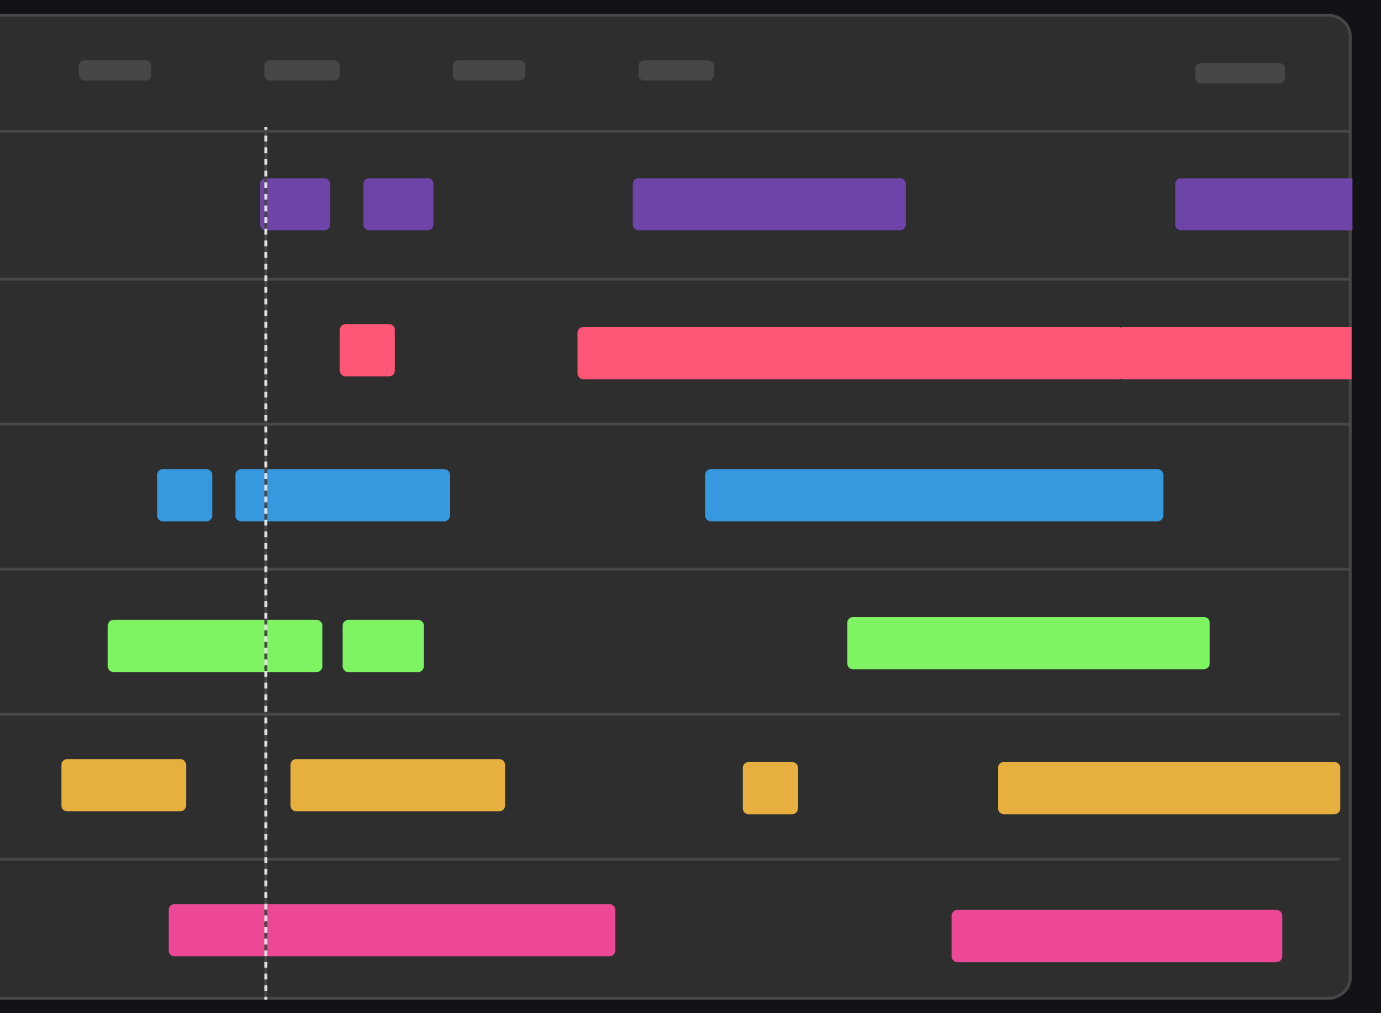Click the far-right column header placeholder

pos(1240,73)
